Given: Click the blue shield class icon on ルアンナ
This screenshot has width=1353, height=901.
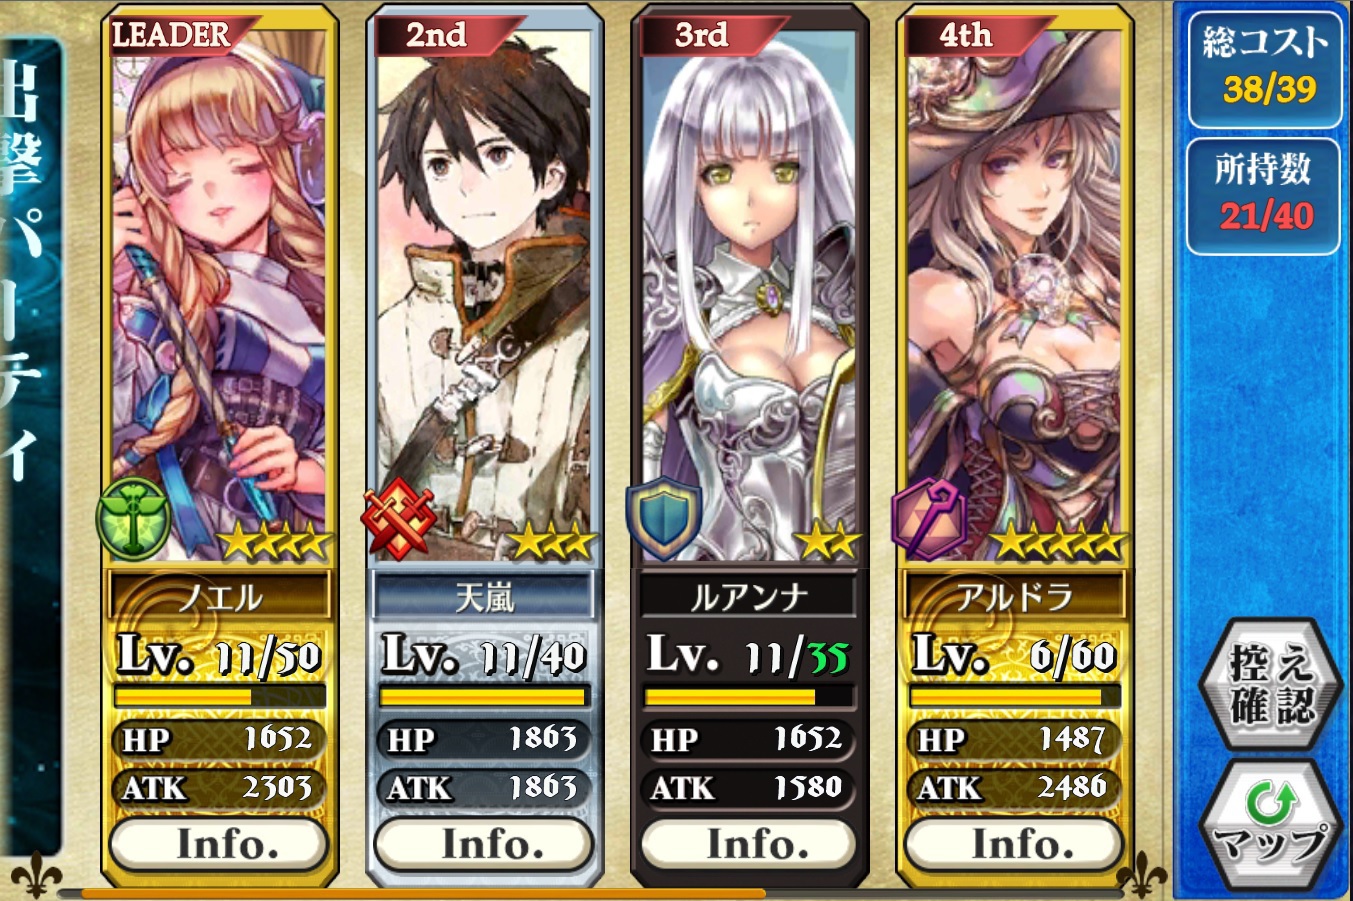Looking at the screenshot, I should pos(664,518).
